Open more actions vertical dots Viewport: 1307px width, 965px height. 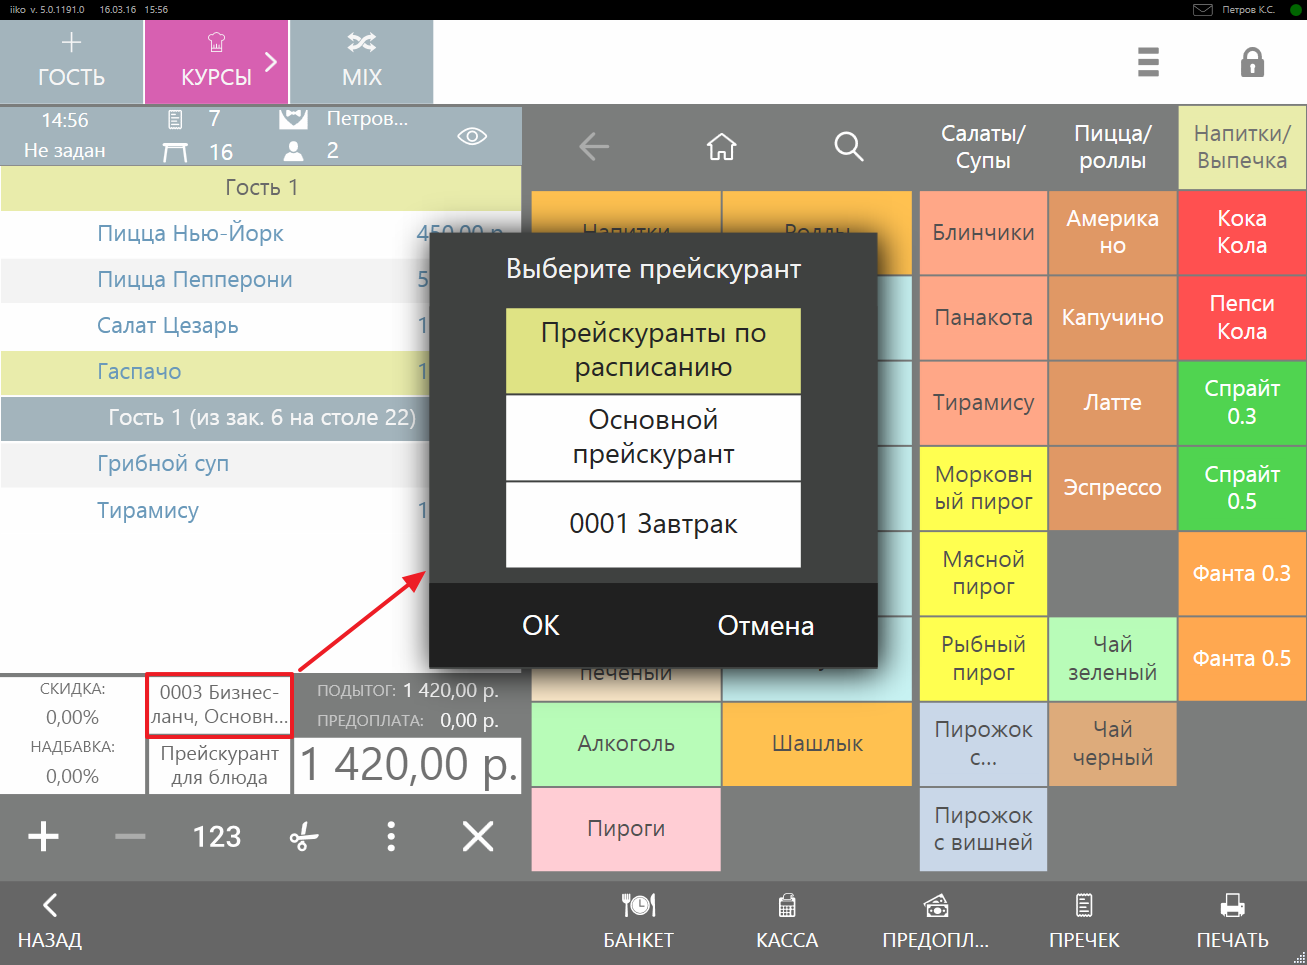click(x=391, y=836)
